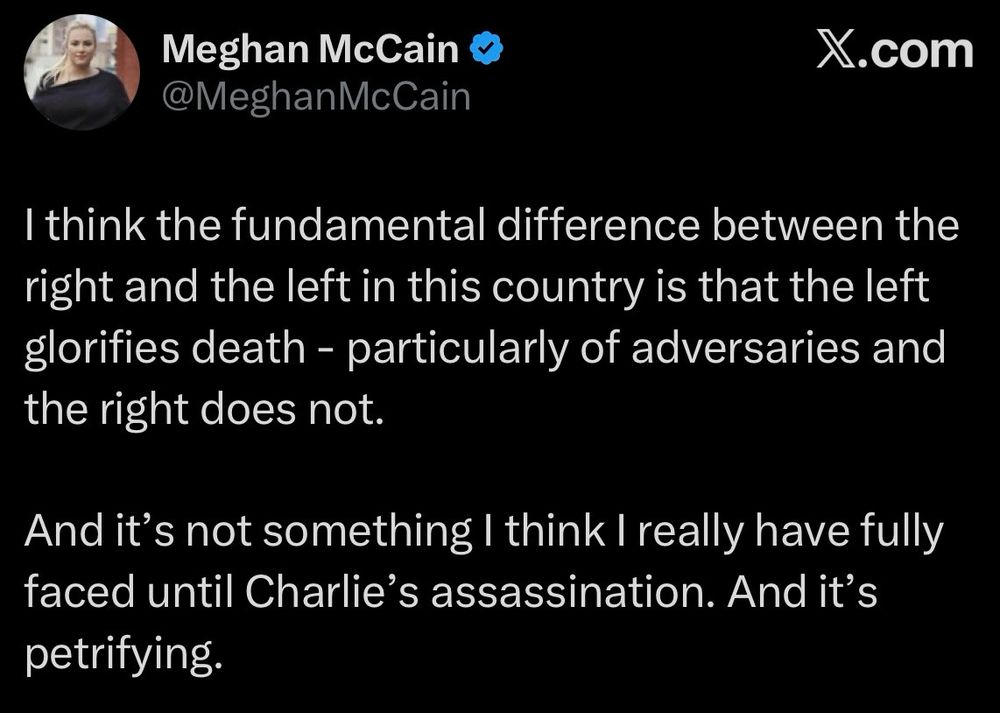Click the word "really" in the tweet

(690, 531)
